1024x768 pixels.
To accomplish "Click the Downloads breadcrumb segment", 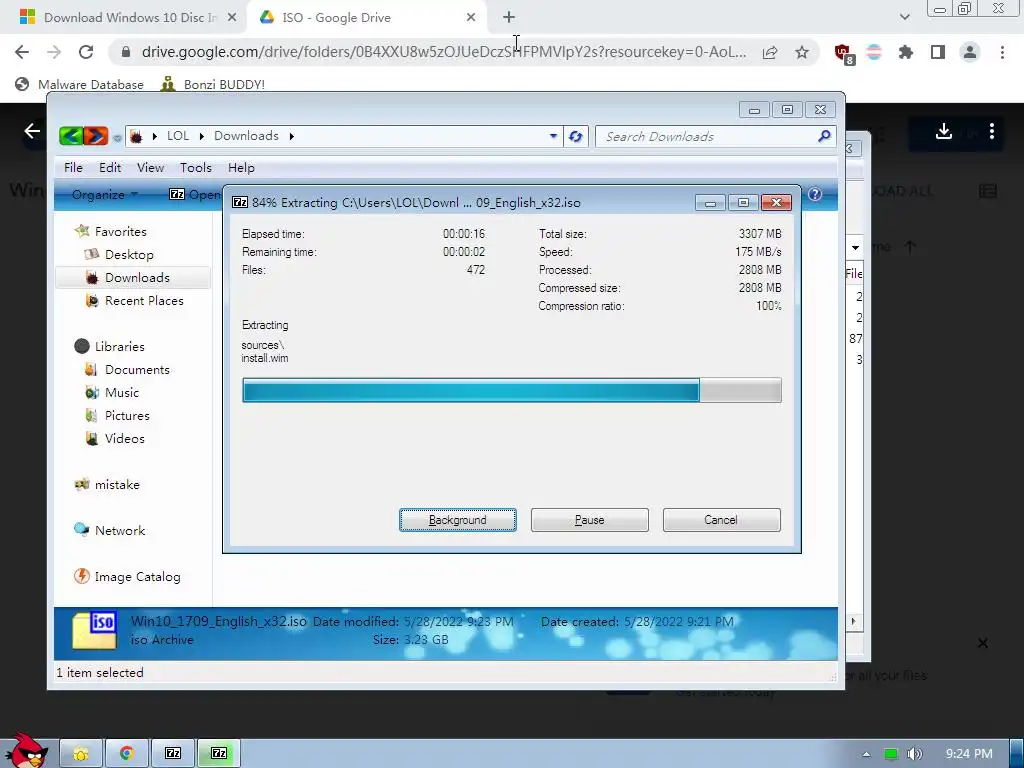I will click(x=246, y=136).
